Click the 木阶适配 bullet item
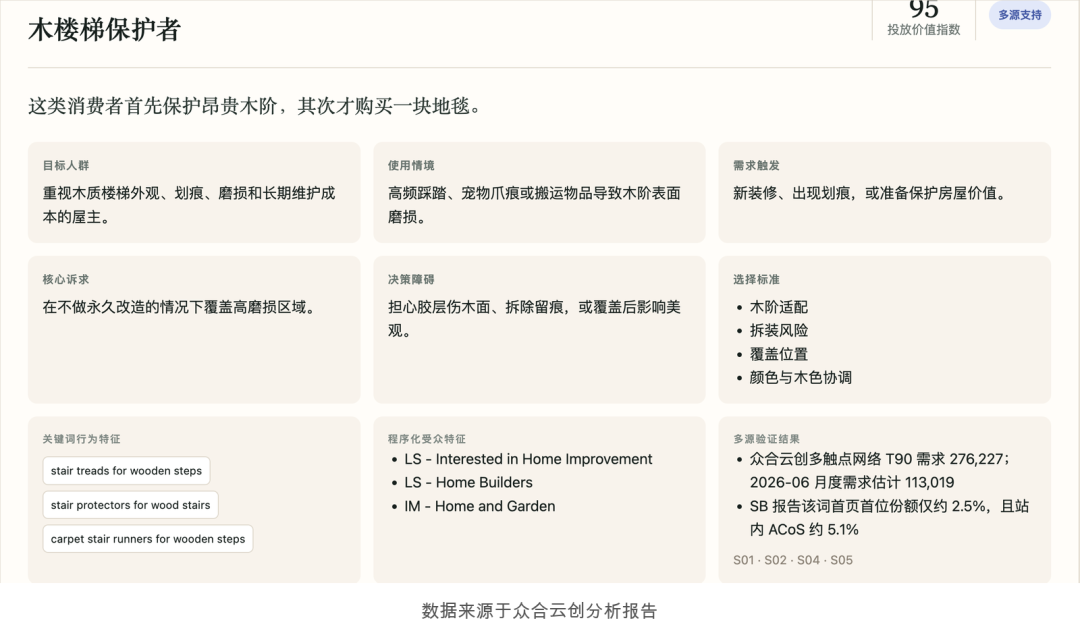 pyautogui.click(x=778, y=307)
